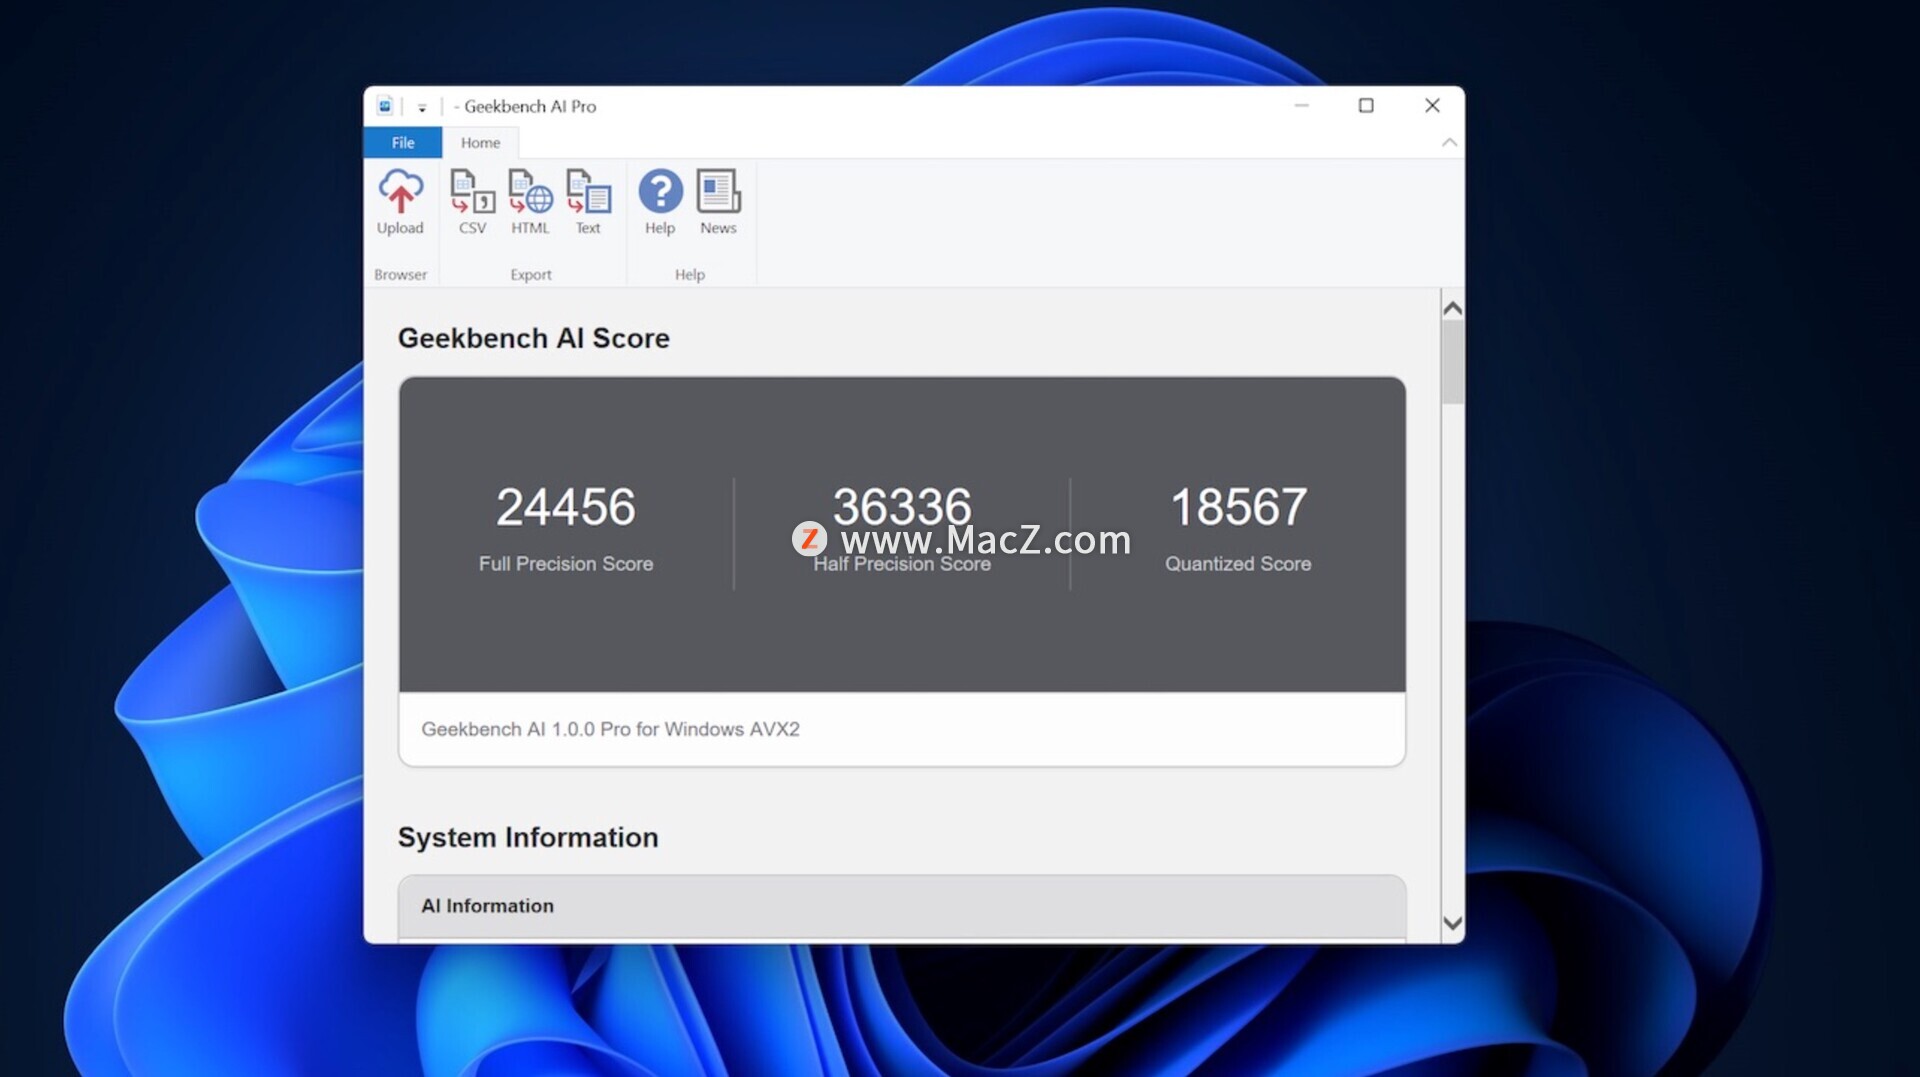
Task: Export results as Text
Action: tap(588, 202)
